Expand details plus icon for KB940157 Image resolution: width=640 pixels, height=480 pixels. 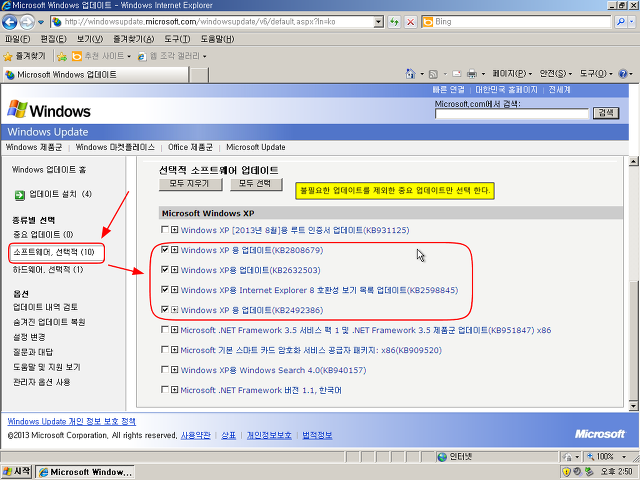pos(174,370)
